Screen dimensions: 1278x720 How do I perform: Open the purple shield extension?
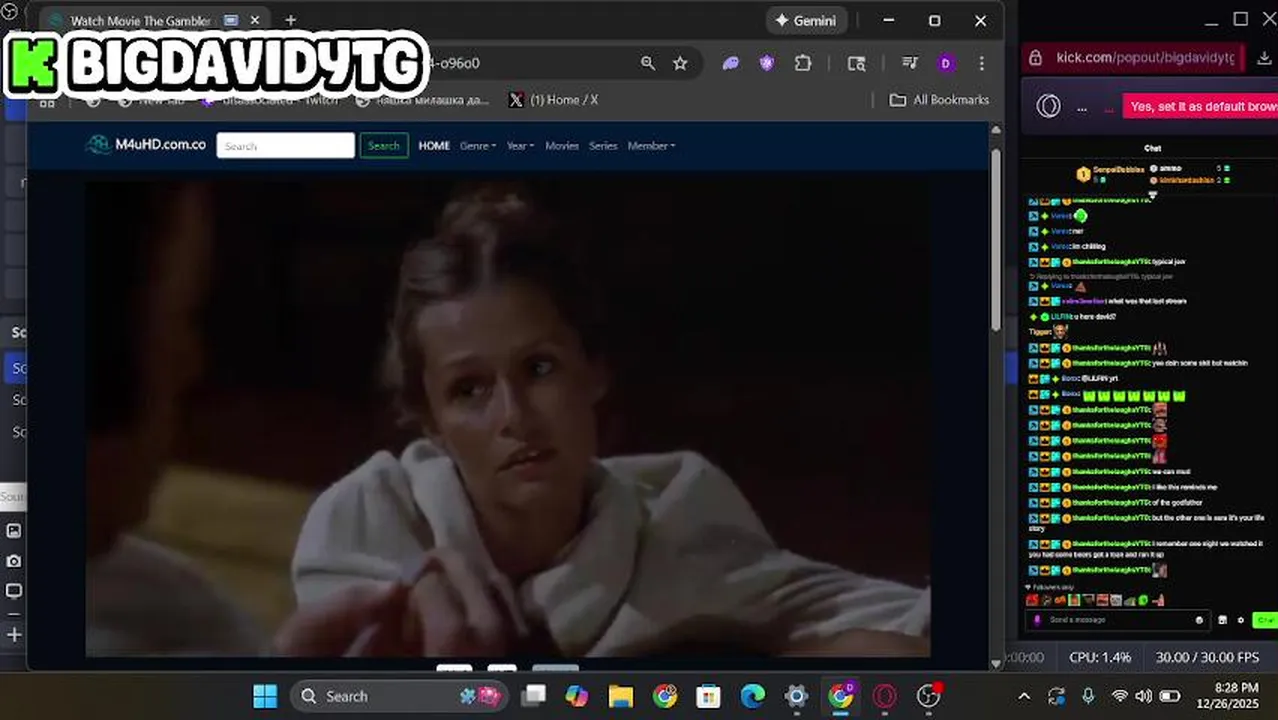click(x=767, y=63)
